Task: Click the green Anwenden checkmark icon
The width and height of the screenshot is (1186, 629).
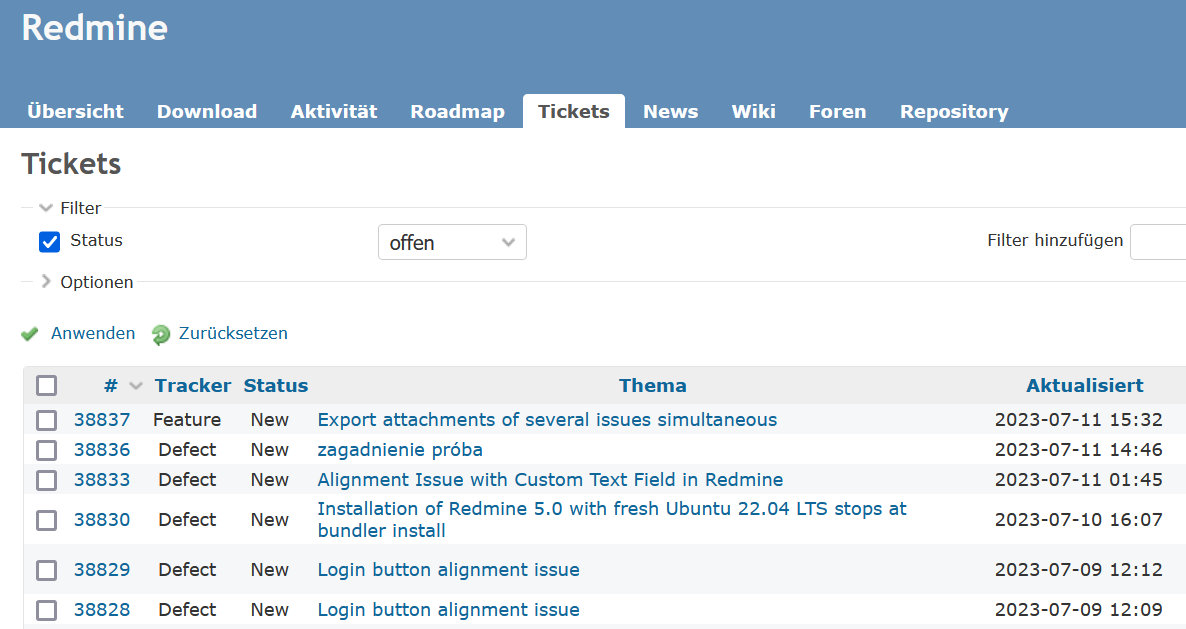Action: click(x=29, y=334)
